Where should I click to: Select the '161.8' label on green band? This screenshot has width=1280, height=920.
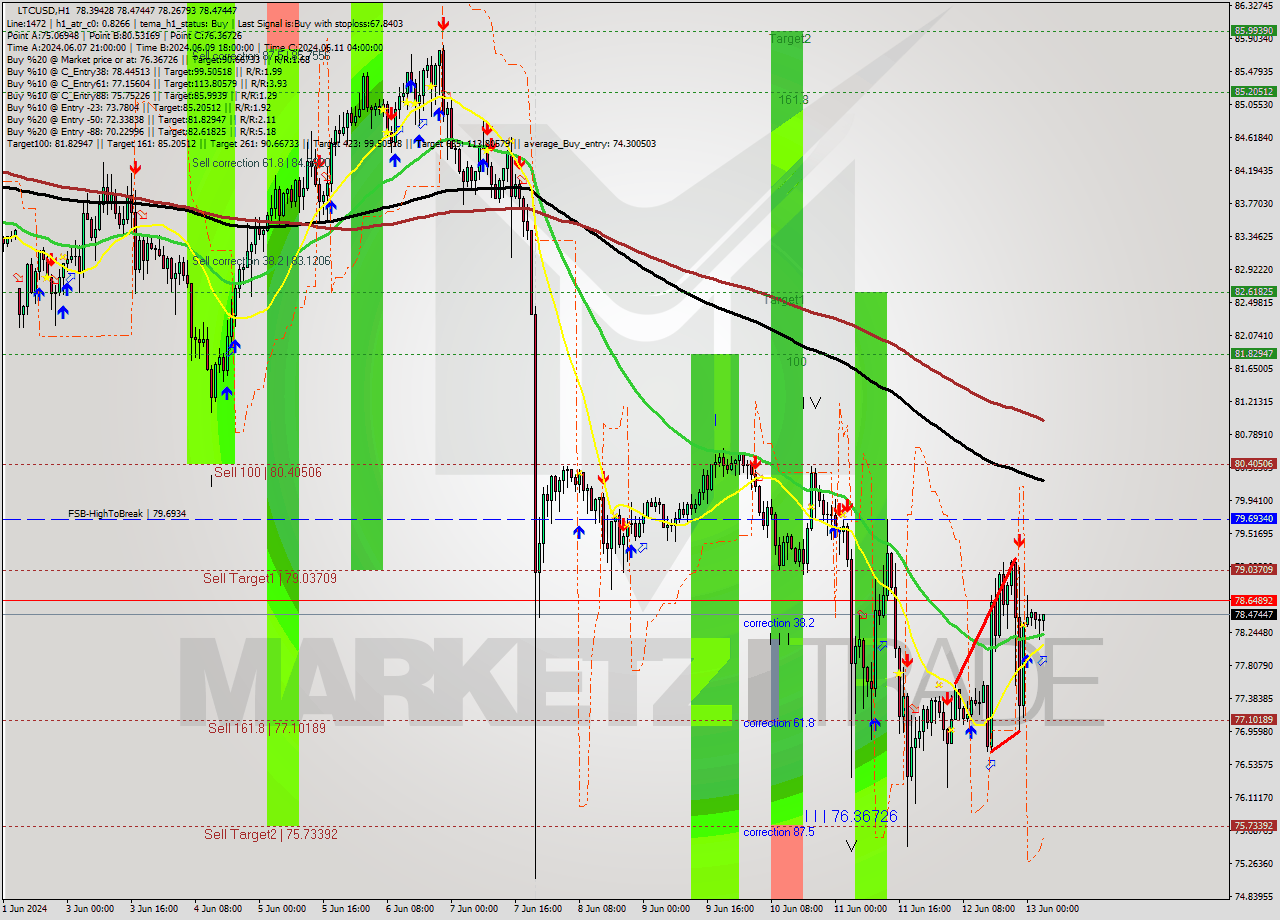coord(794,100)
